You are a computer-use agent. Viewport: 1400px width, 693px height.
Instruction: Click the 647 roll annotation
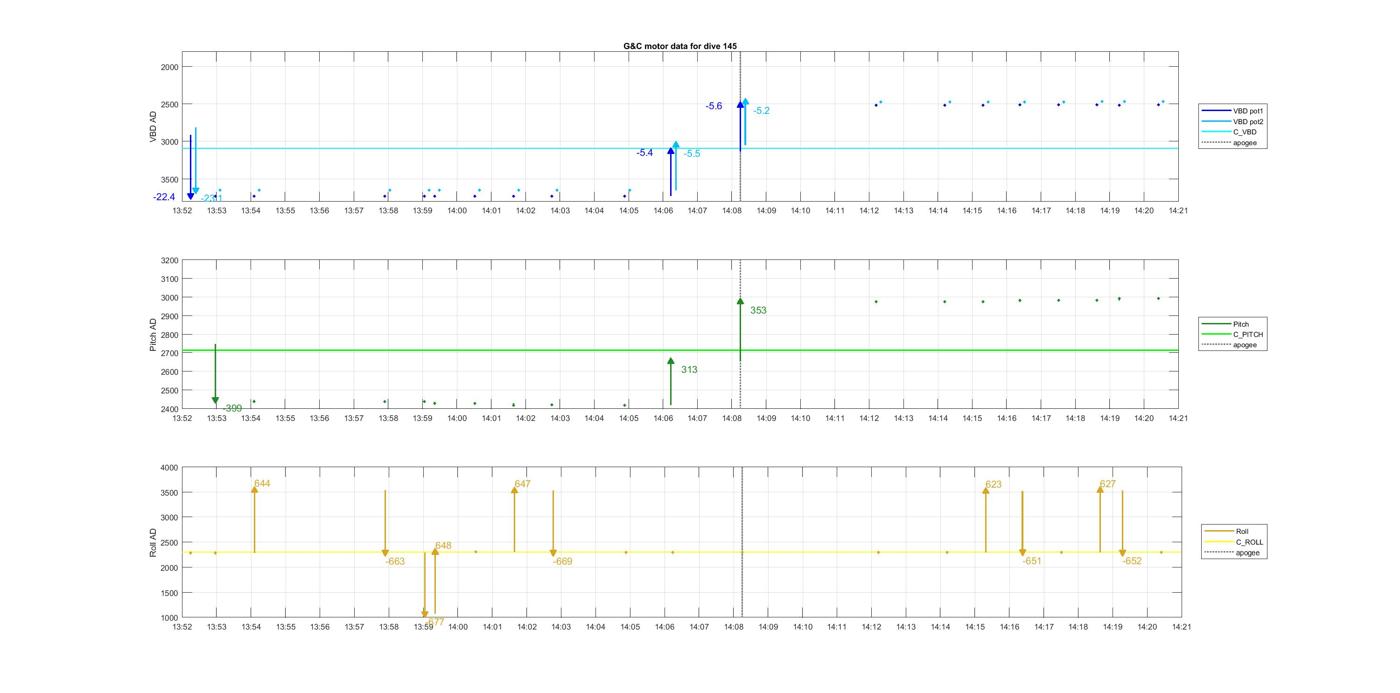coord(522,484)
